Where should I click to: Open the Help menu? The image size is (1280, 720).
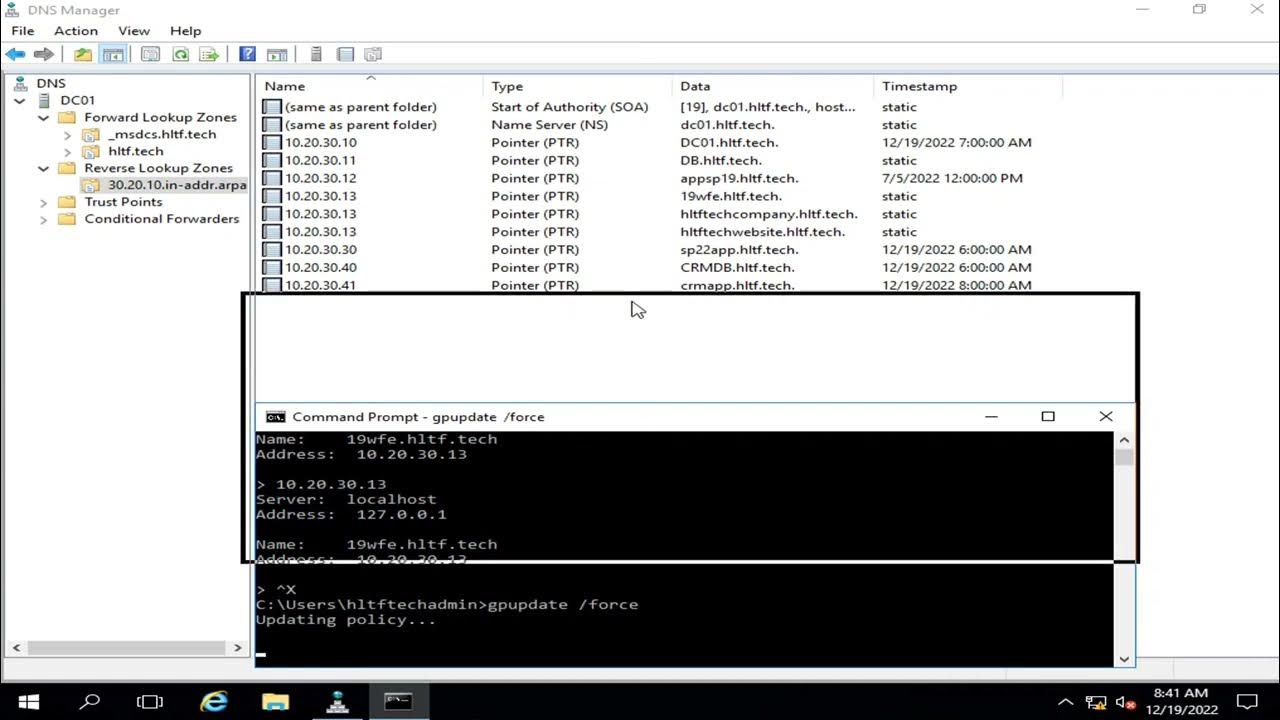click(185, 31)
